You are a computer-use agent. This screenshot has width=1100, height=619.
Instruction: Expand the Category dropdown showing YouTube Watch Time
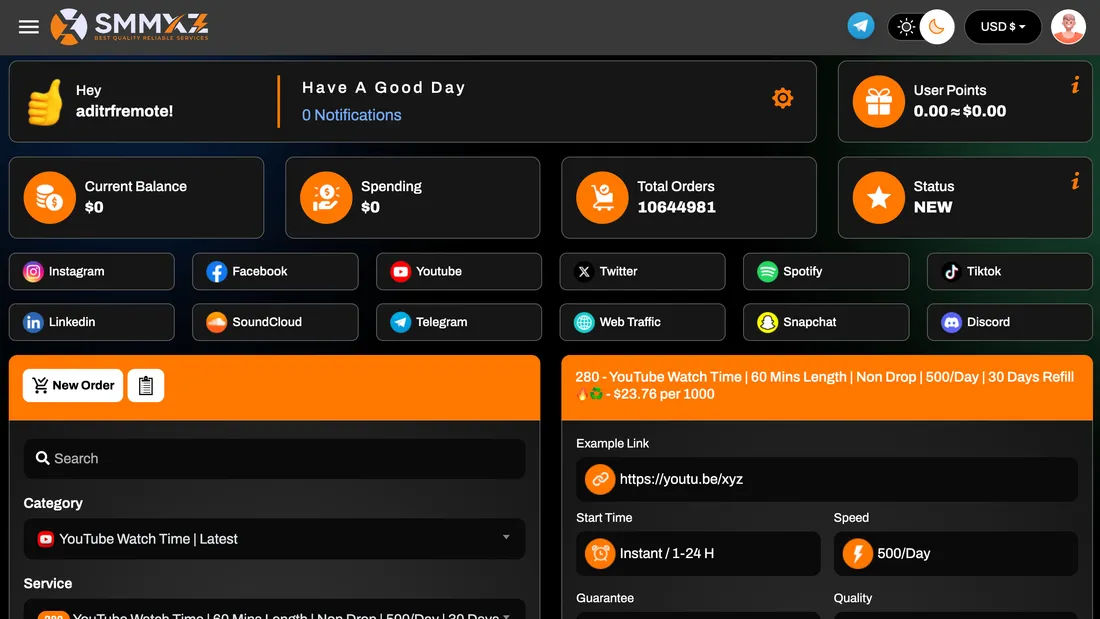coord(275,539)
